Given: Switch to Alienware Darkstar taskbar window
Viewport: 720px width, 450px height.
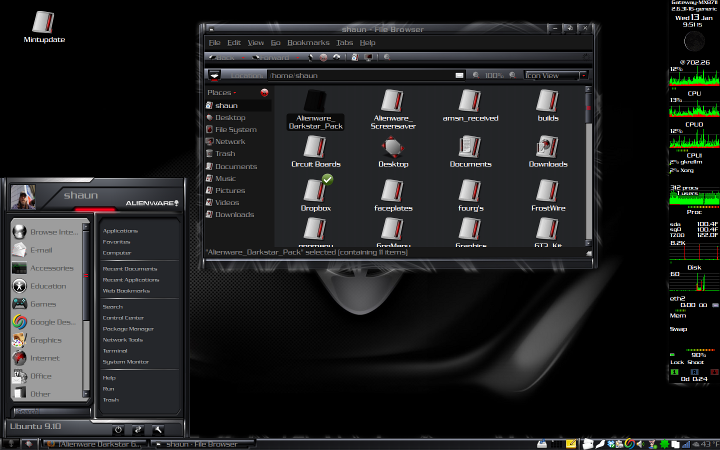Looking at the screenshot, I should [x=94, y=444].
